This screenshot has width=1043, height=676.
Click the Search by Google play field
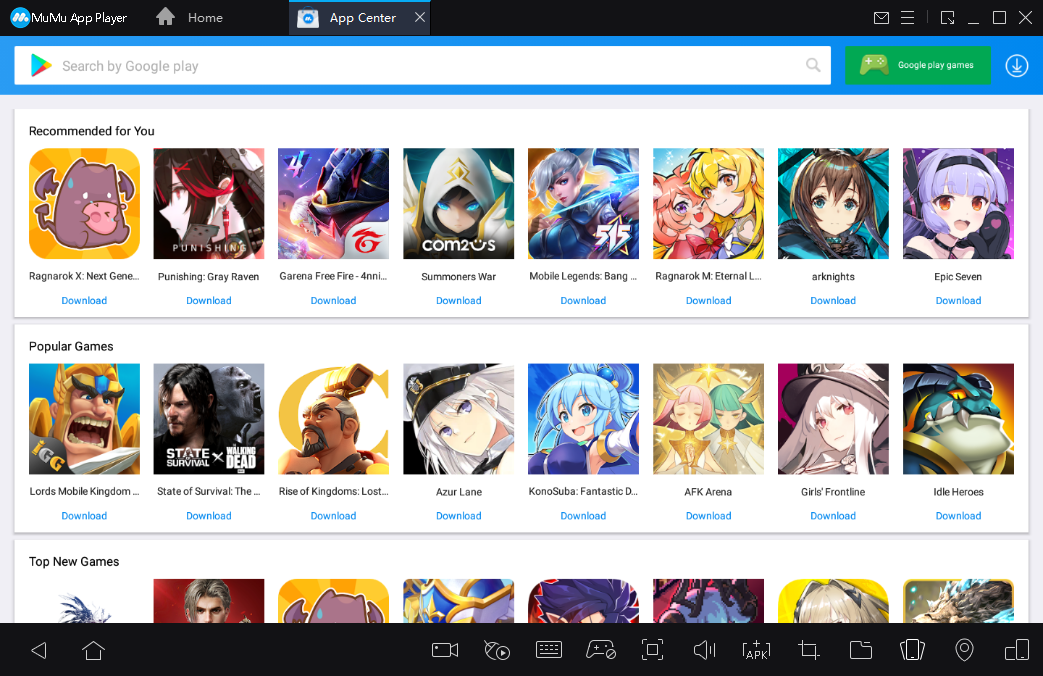point(422,65)
